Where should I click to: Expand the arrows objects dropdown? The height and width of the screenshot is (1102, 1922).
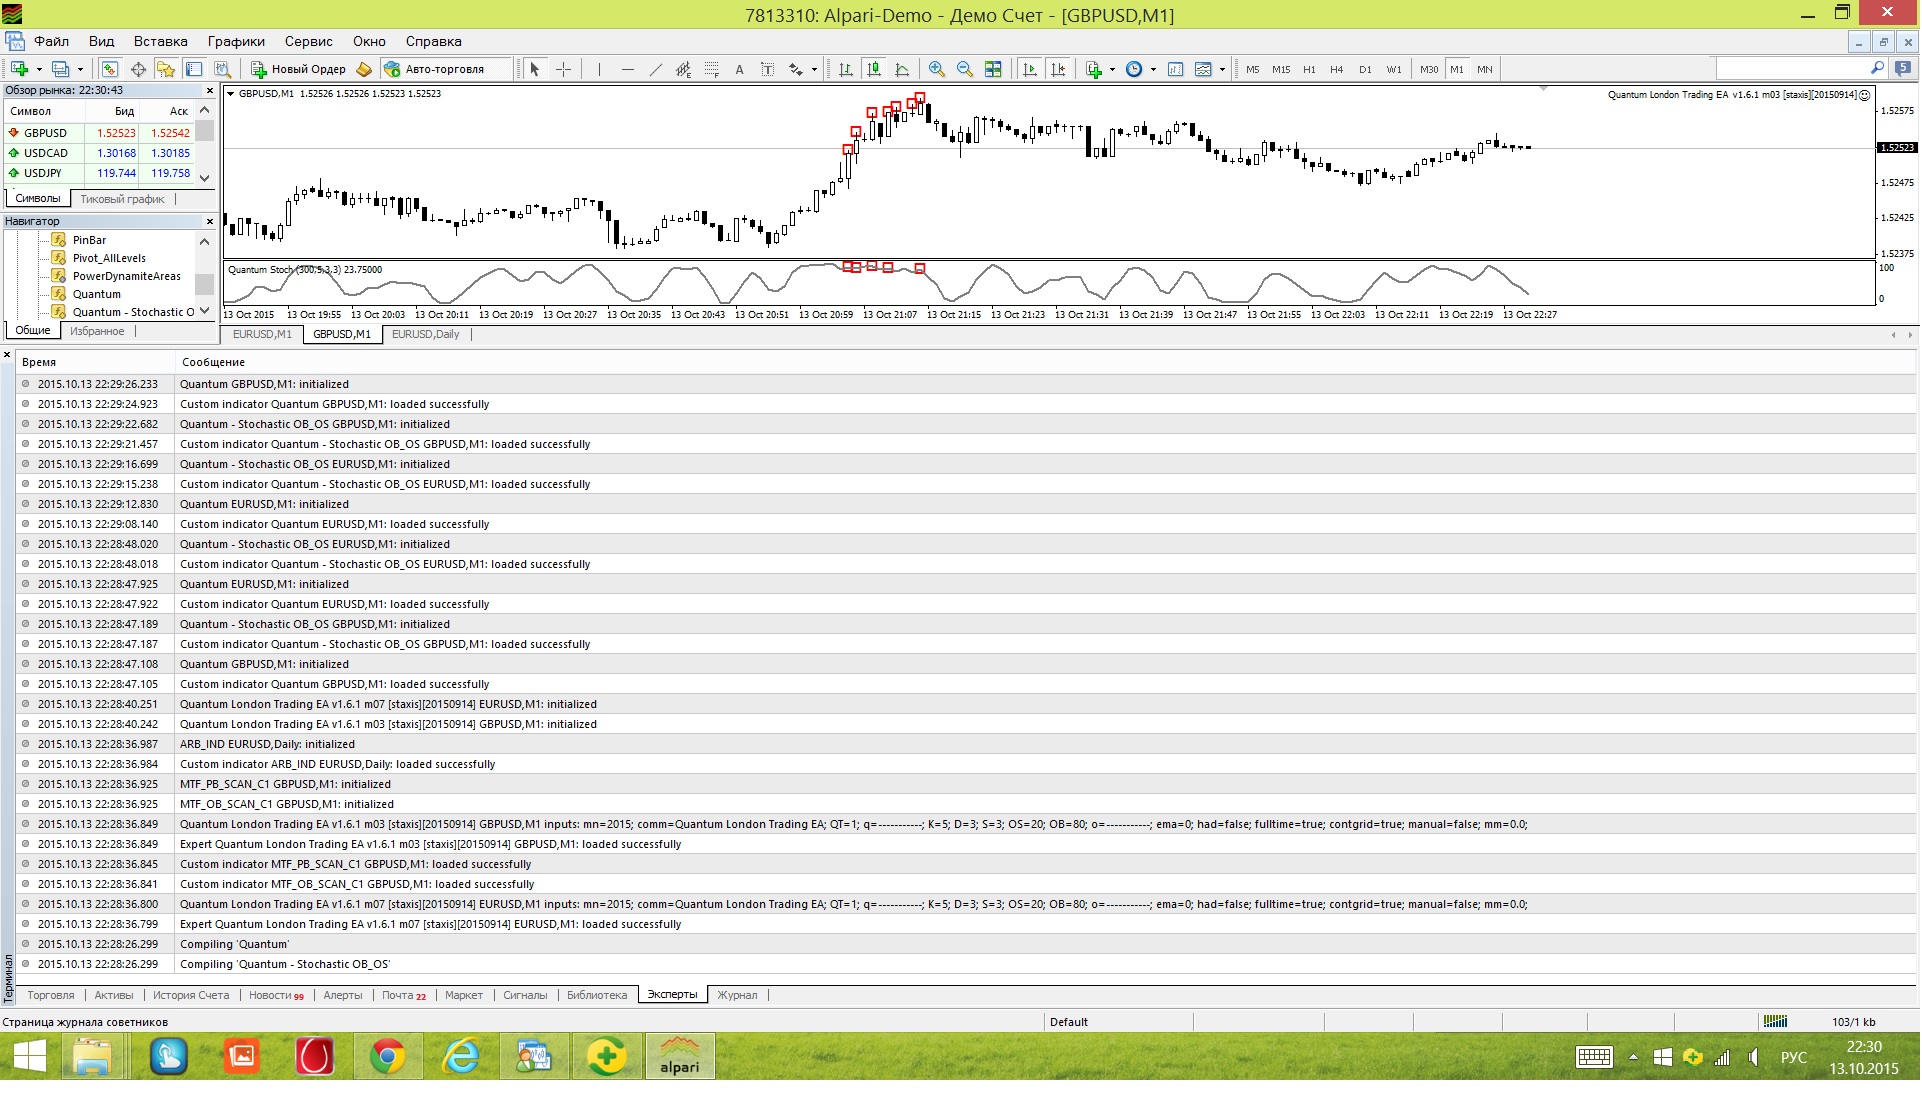814,69
